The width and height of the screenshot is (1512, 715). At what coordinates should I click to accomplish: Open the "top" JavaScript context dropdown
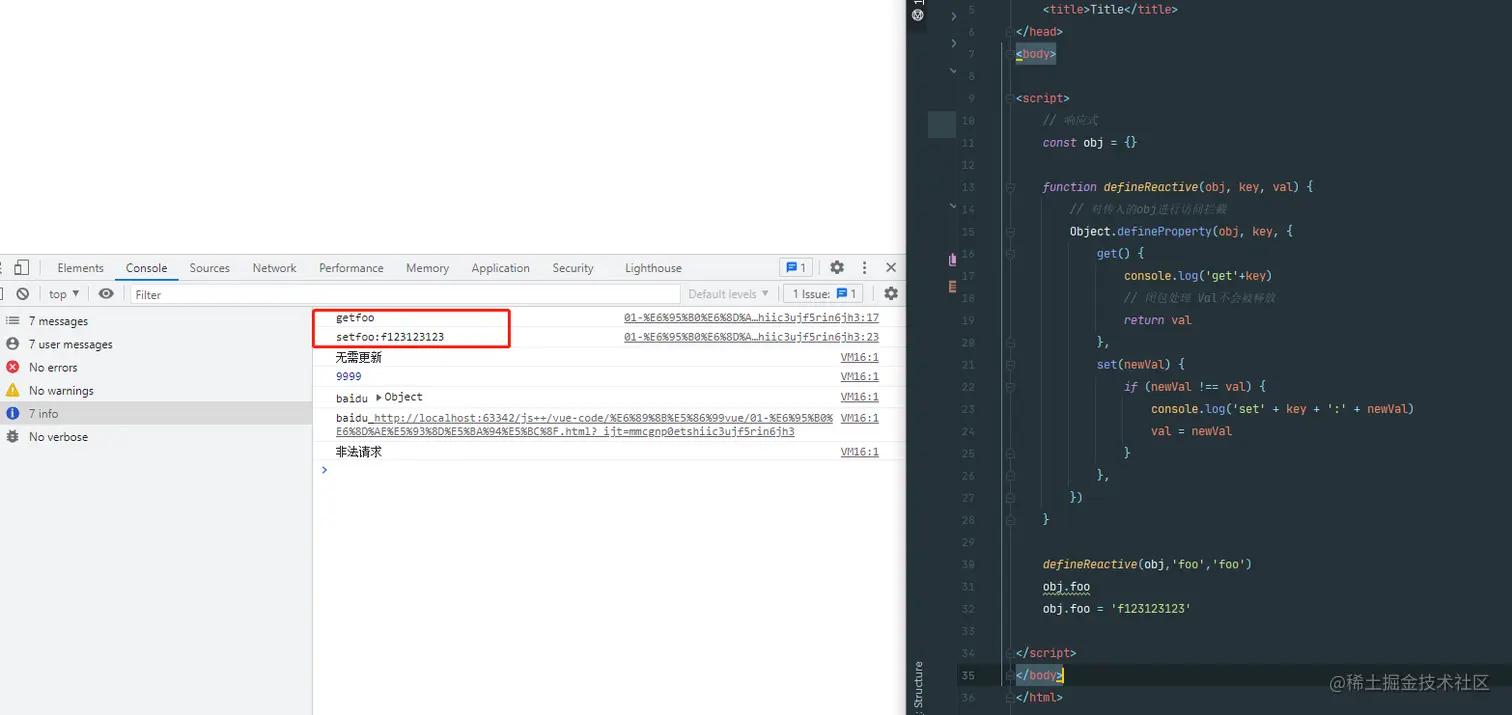(64, 294)
